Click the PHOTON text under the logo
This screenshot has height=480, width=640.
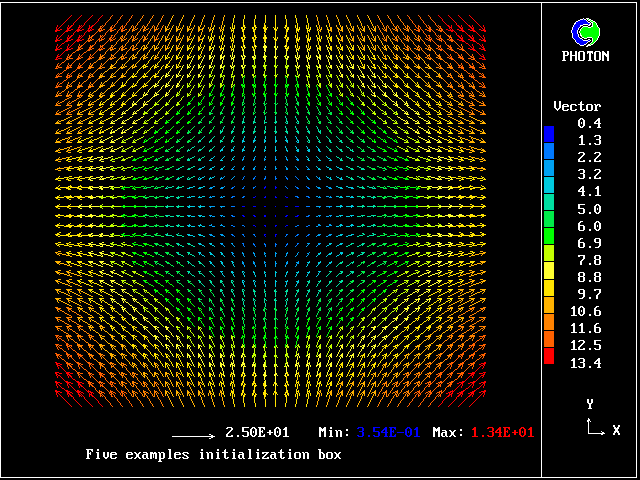coord(585,57)
